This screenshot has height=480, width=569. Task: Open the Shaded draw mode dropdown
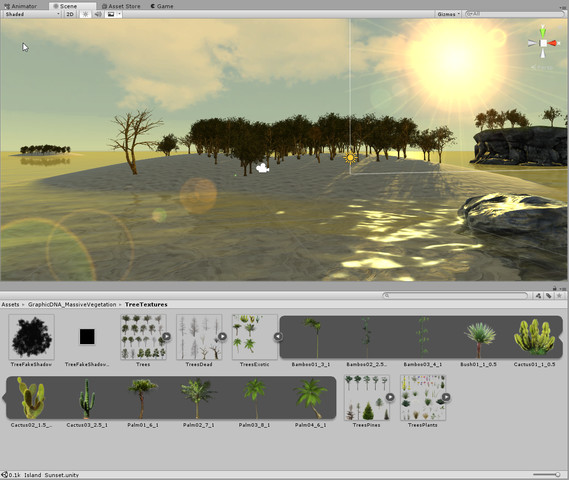(32, 14)
